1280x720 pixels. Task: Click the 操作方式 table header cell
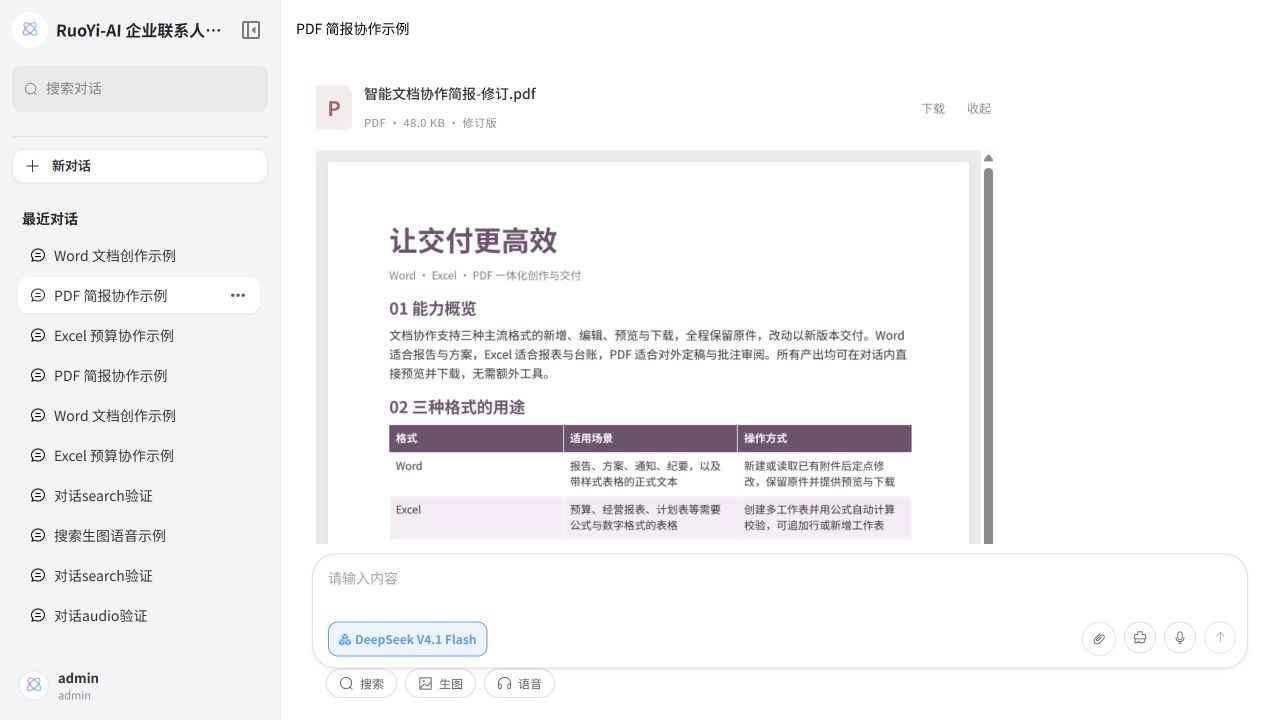(824, 438)
